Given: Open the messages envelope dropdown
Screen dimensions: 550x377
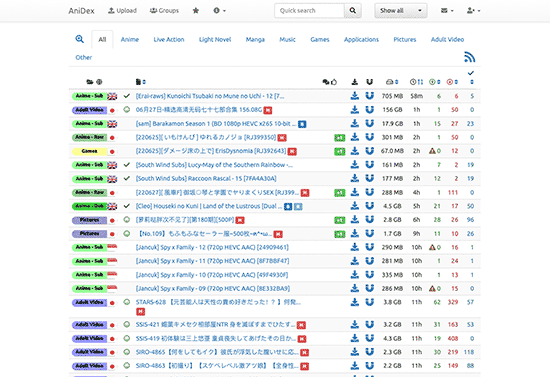Looking at the screenshot, I should [x=447, y=11].
